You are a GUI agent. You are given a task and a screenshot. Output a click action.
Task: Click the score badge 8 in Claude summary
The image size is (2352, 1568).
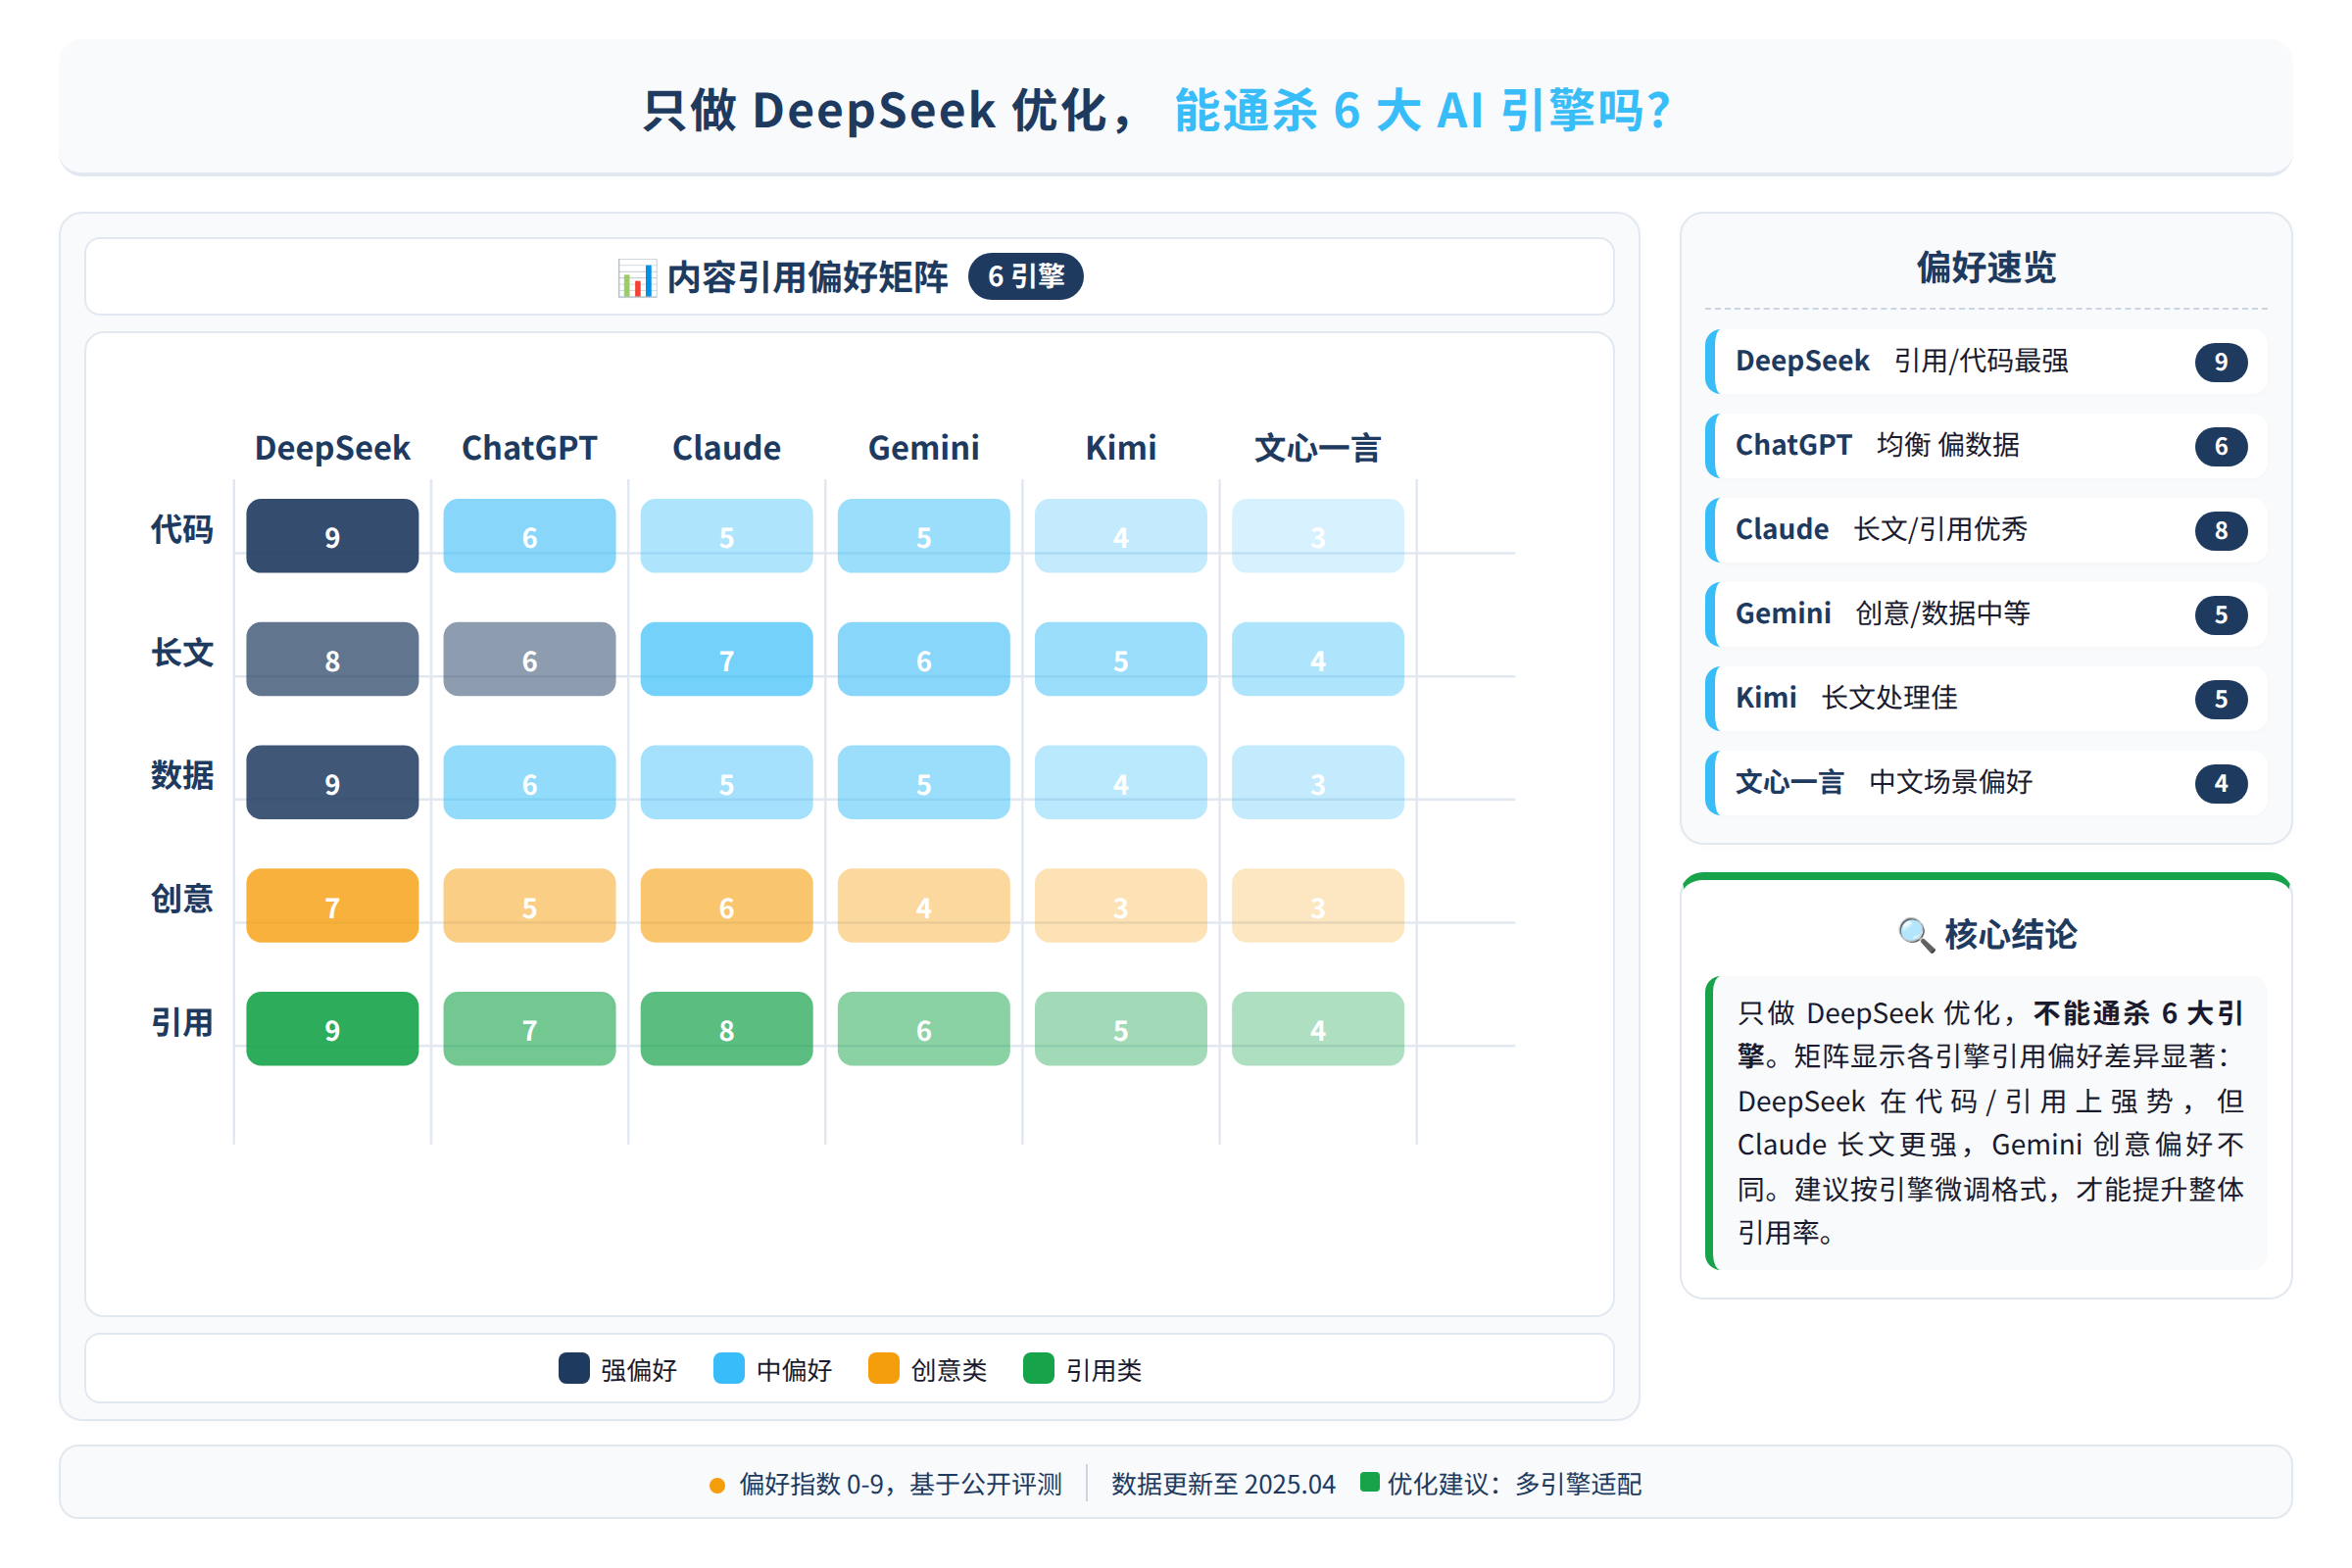[2220, 531]
